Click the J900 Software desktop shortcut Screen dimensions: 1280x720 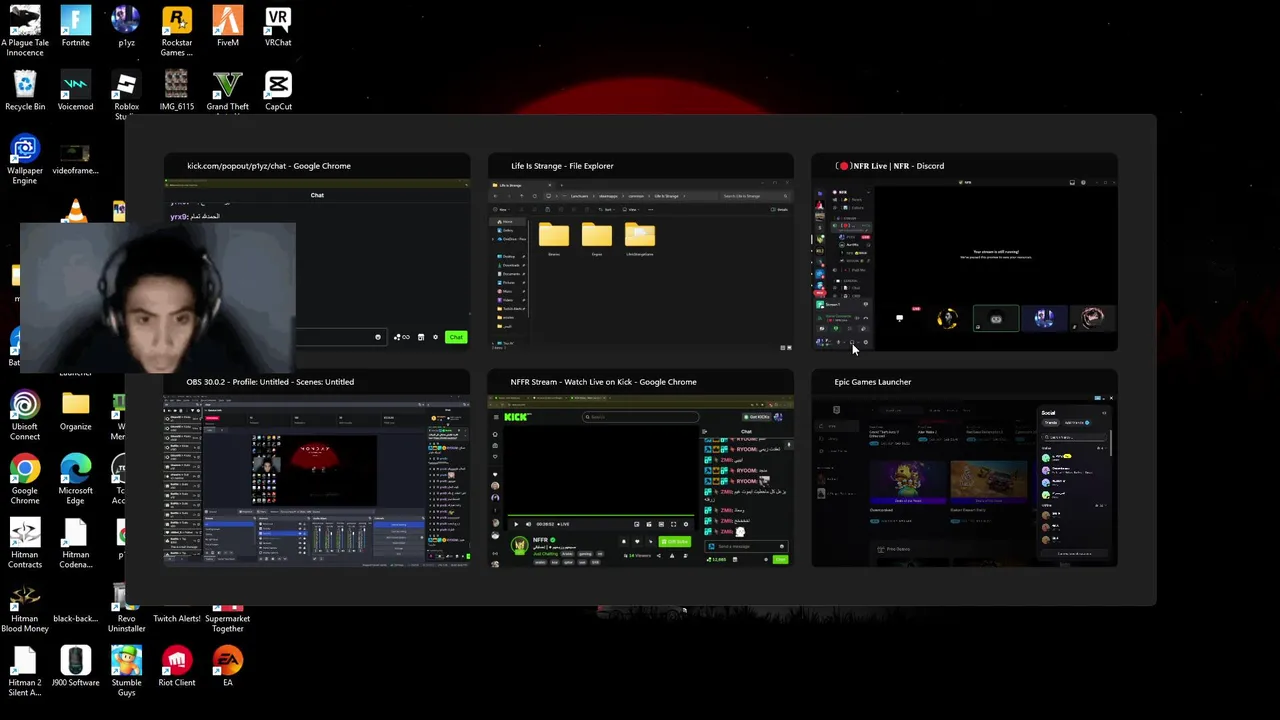pyautogui.click(x=75, y=666)
